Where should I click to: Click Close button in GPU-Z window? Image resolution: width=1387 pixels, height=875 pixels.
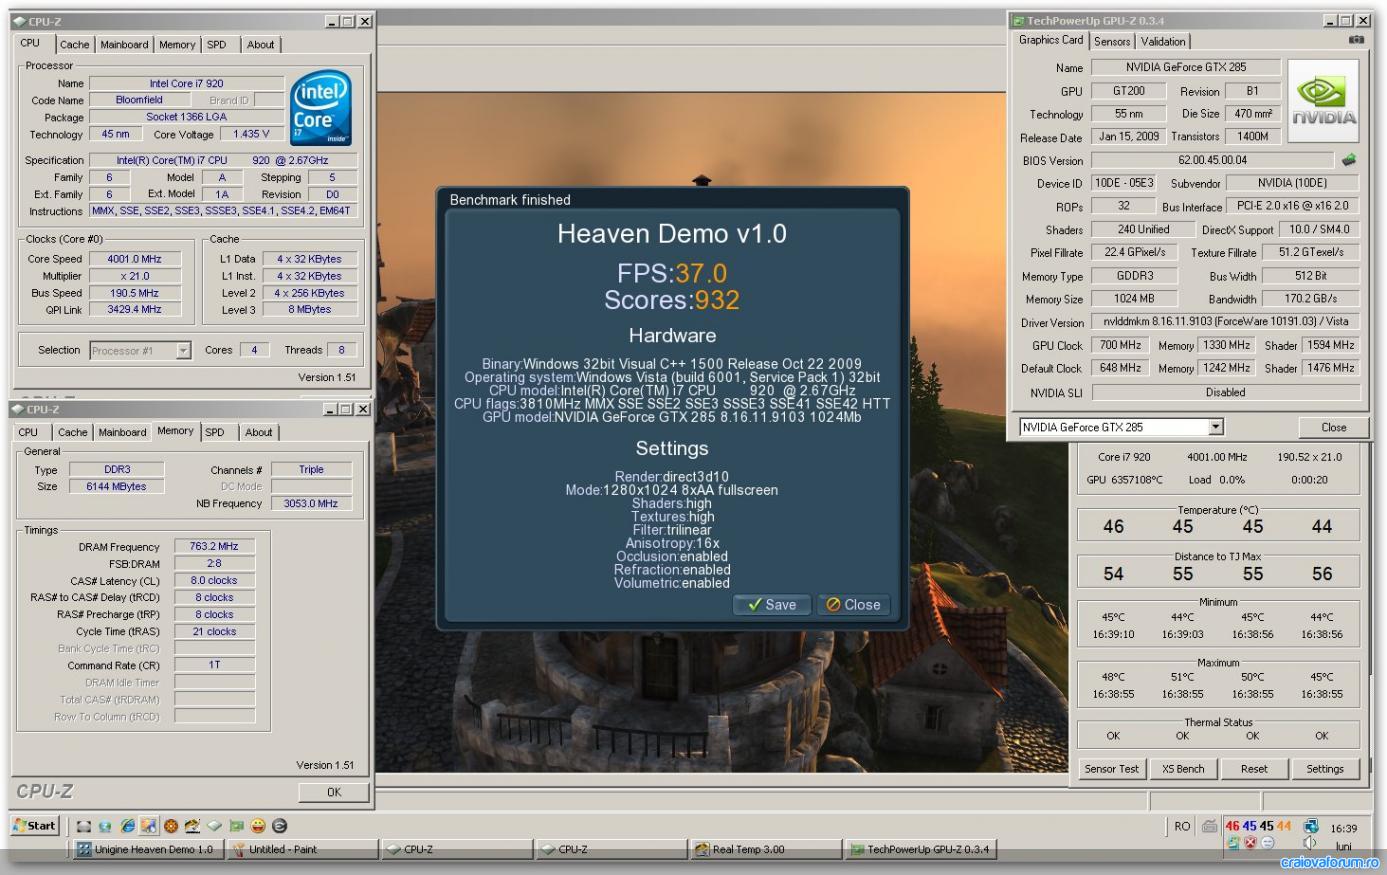pyautogui.click(x=1333, y=427)
